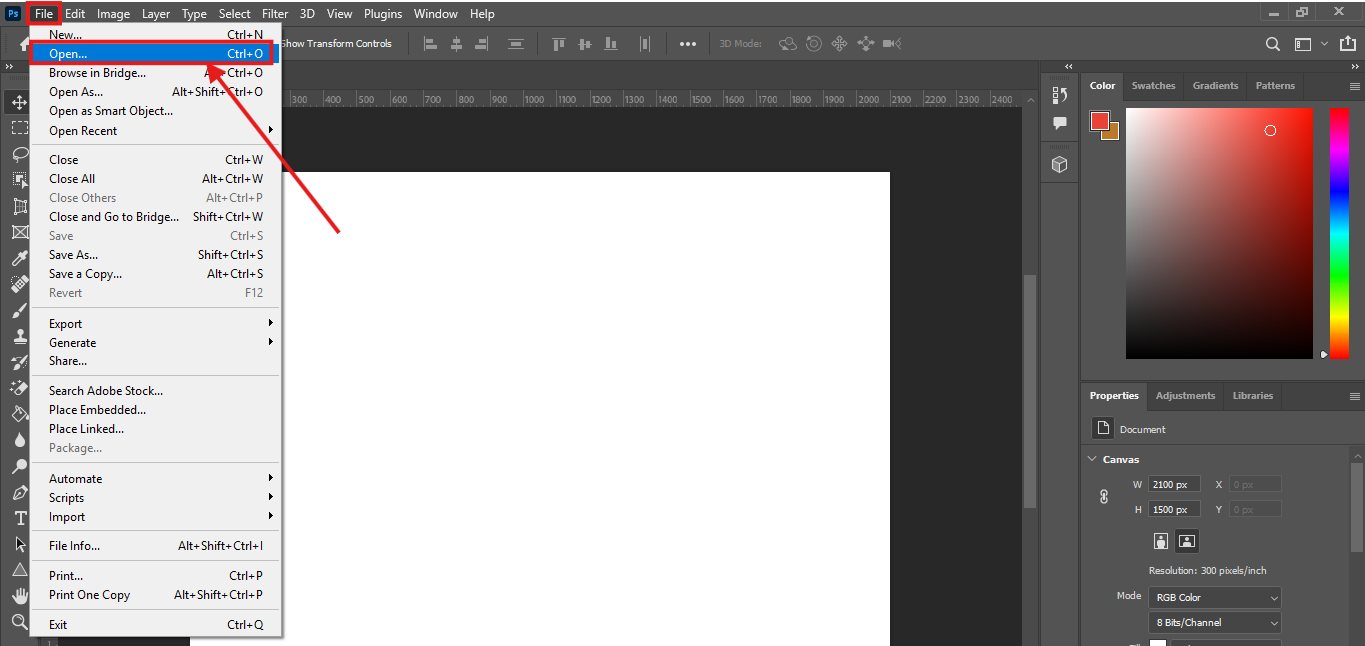The height and width of the screenshot is (646, 1365).
Task: Choose Exit from the File menu
Action: 157,624
